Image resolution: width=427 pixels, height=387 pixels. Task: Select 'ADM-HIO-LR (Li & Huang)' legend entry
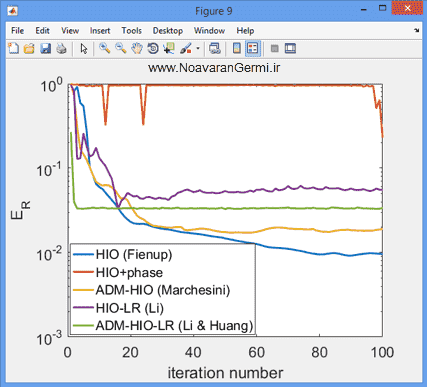[x=174, y=326]
